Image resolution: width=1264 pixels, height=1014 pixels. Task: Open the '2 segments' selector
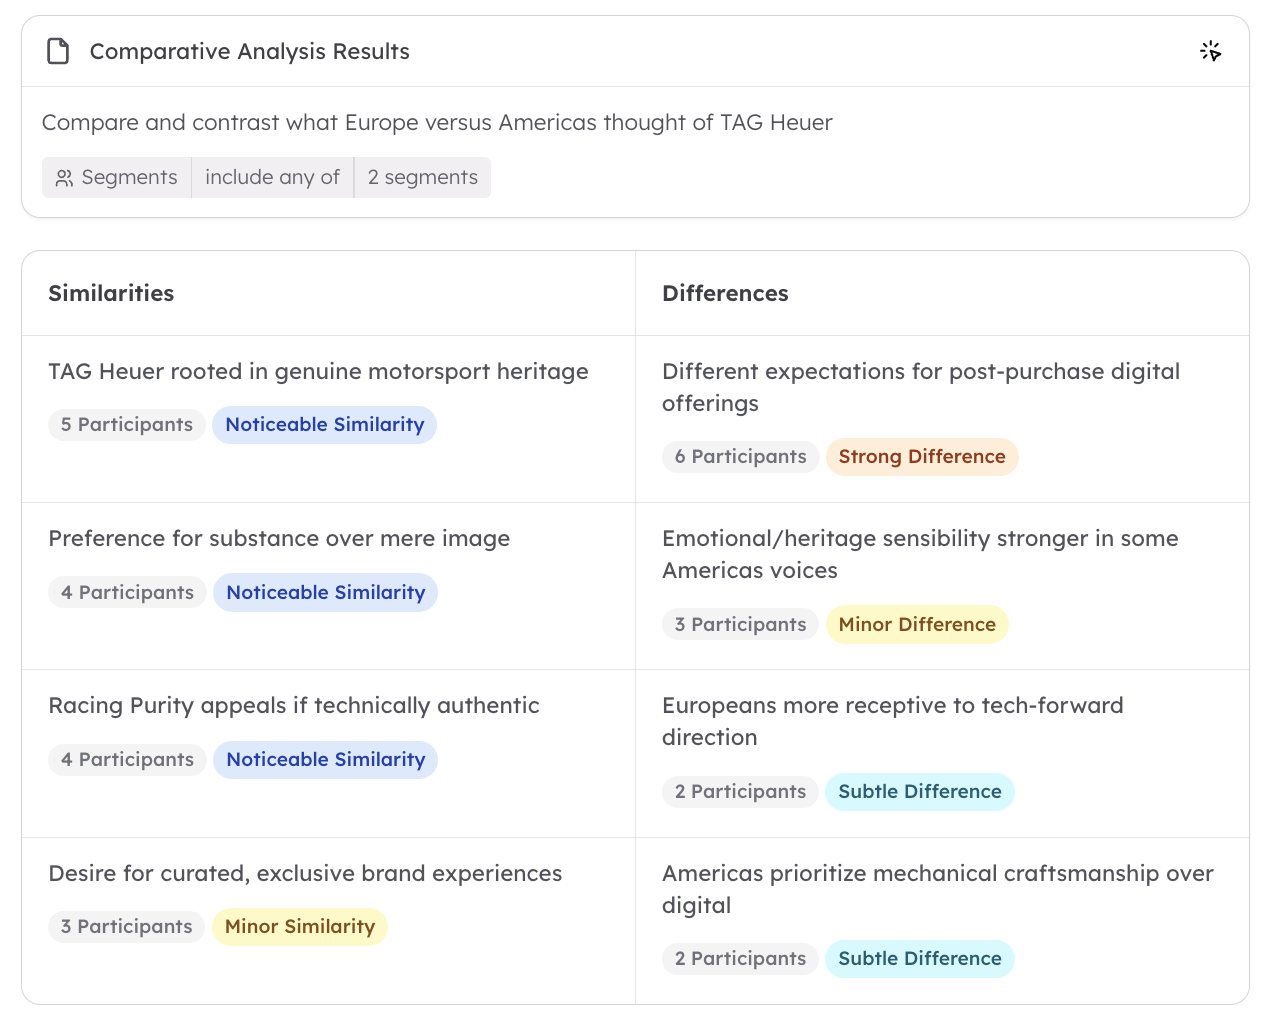click(422, 177)
